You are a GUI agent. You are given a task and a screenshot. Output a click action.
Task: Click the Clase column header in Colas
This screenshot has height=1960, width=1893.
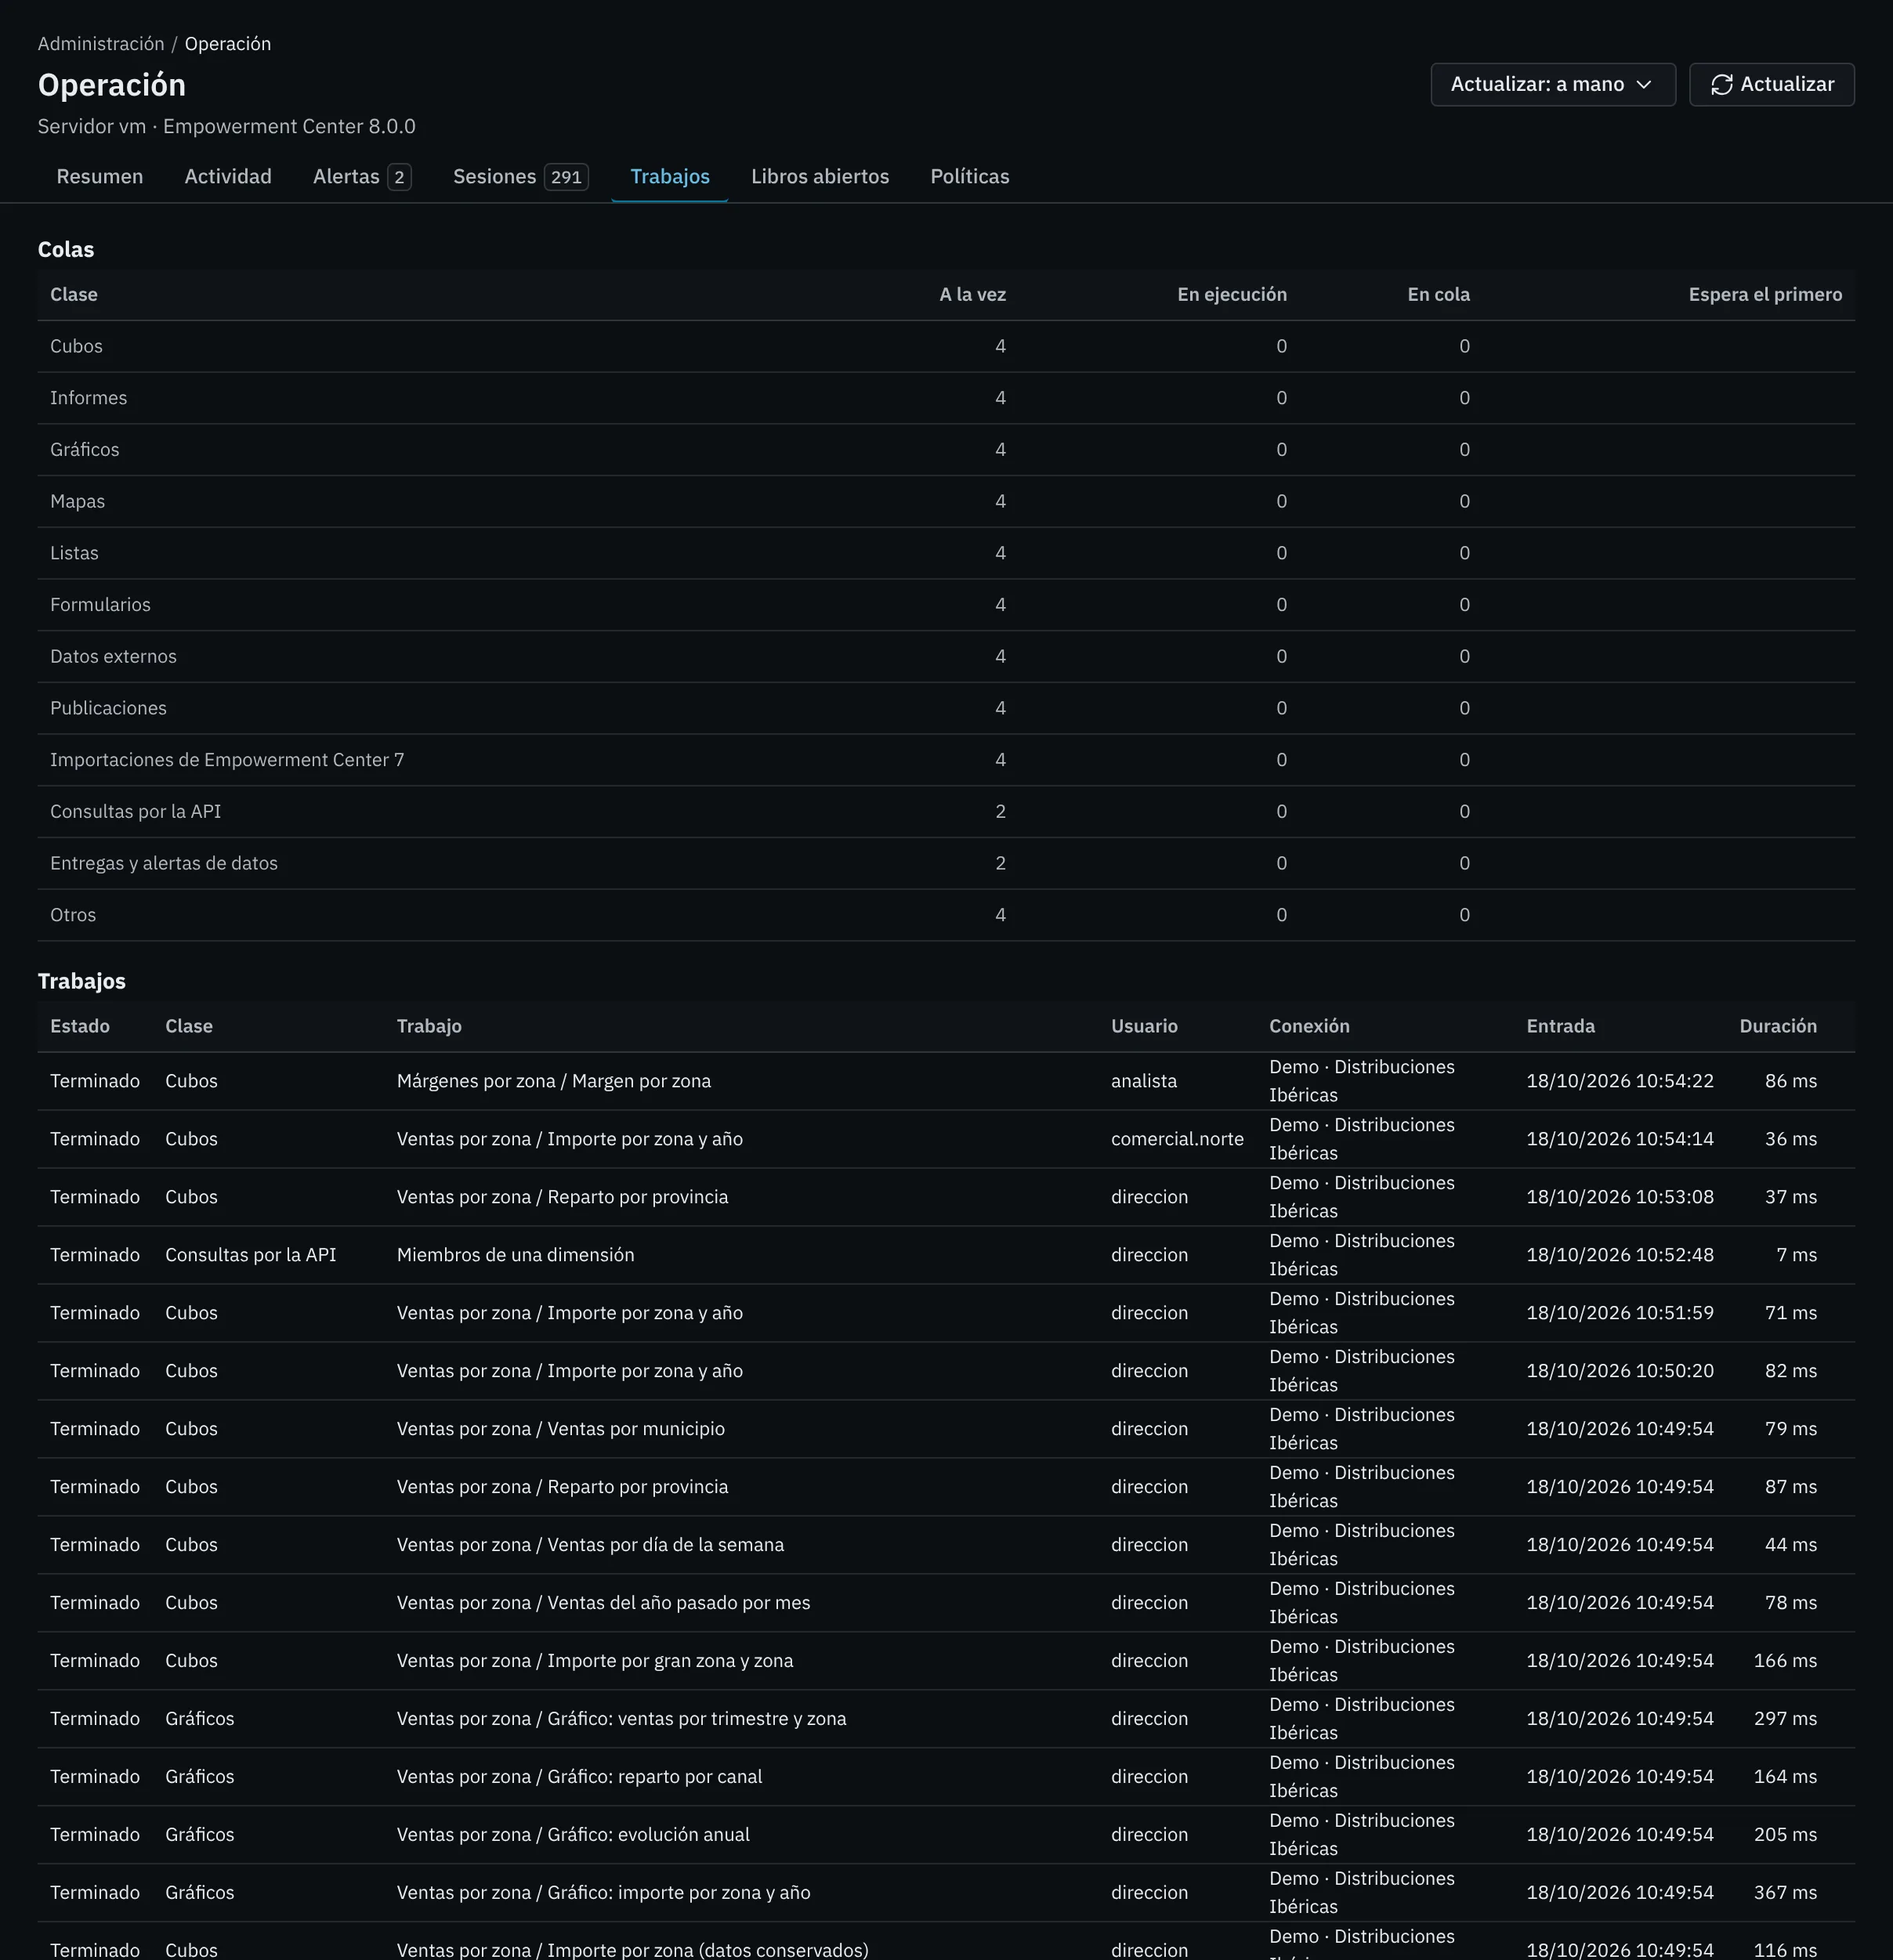(74, 295)
